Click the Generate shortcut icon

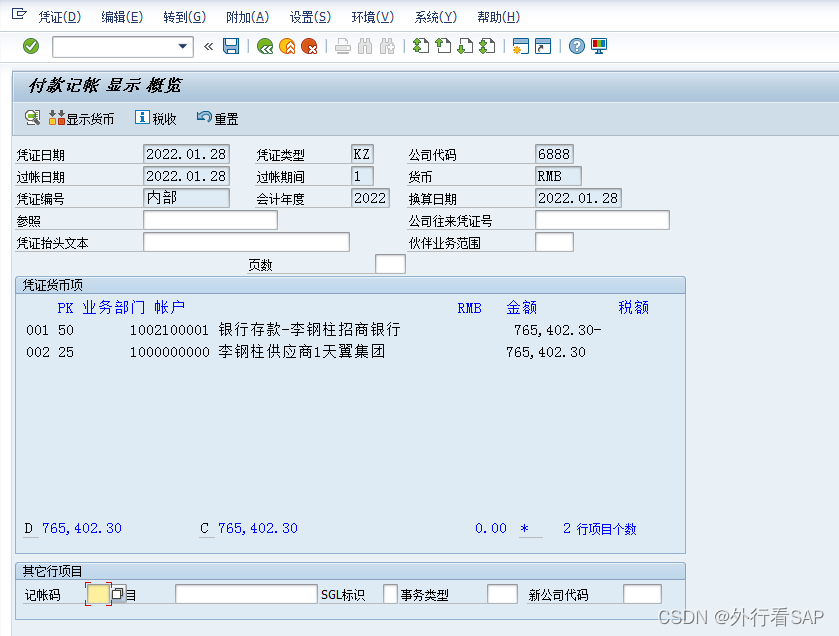pos(543,46)
